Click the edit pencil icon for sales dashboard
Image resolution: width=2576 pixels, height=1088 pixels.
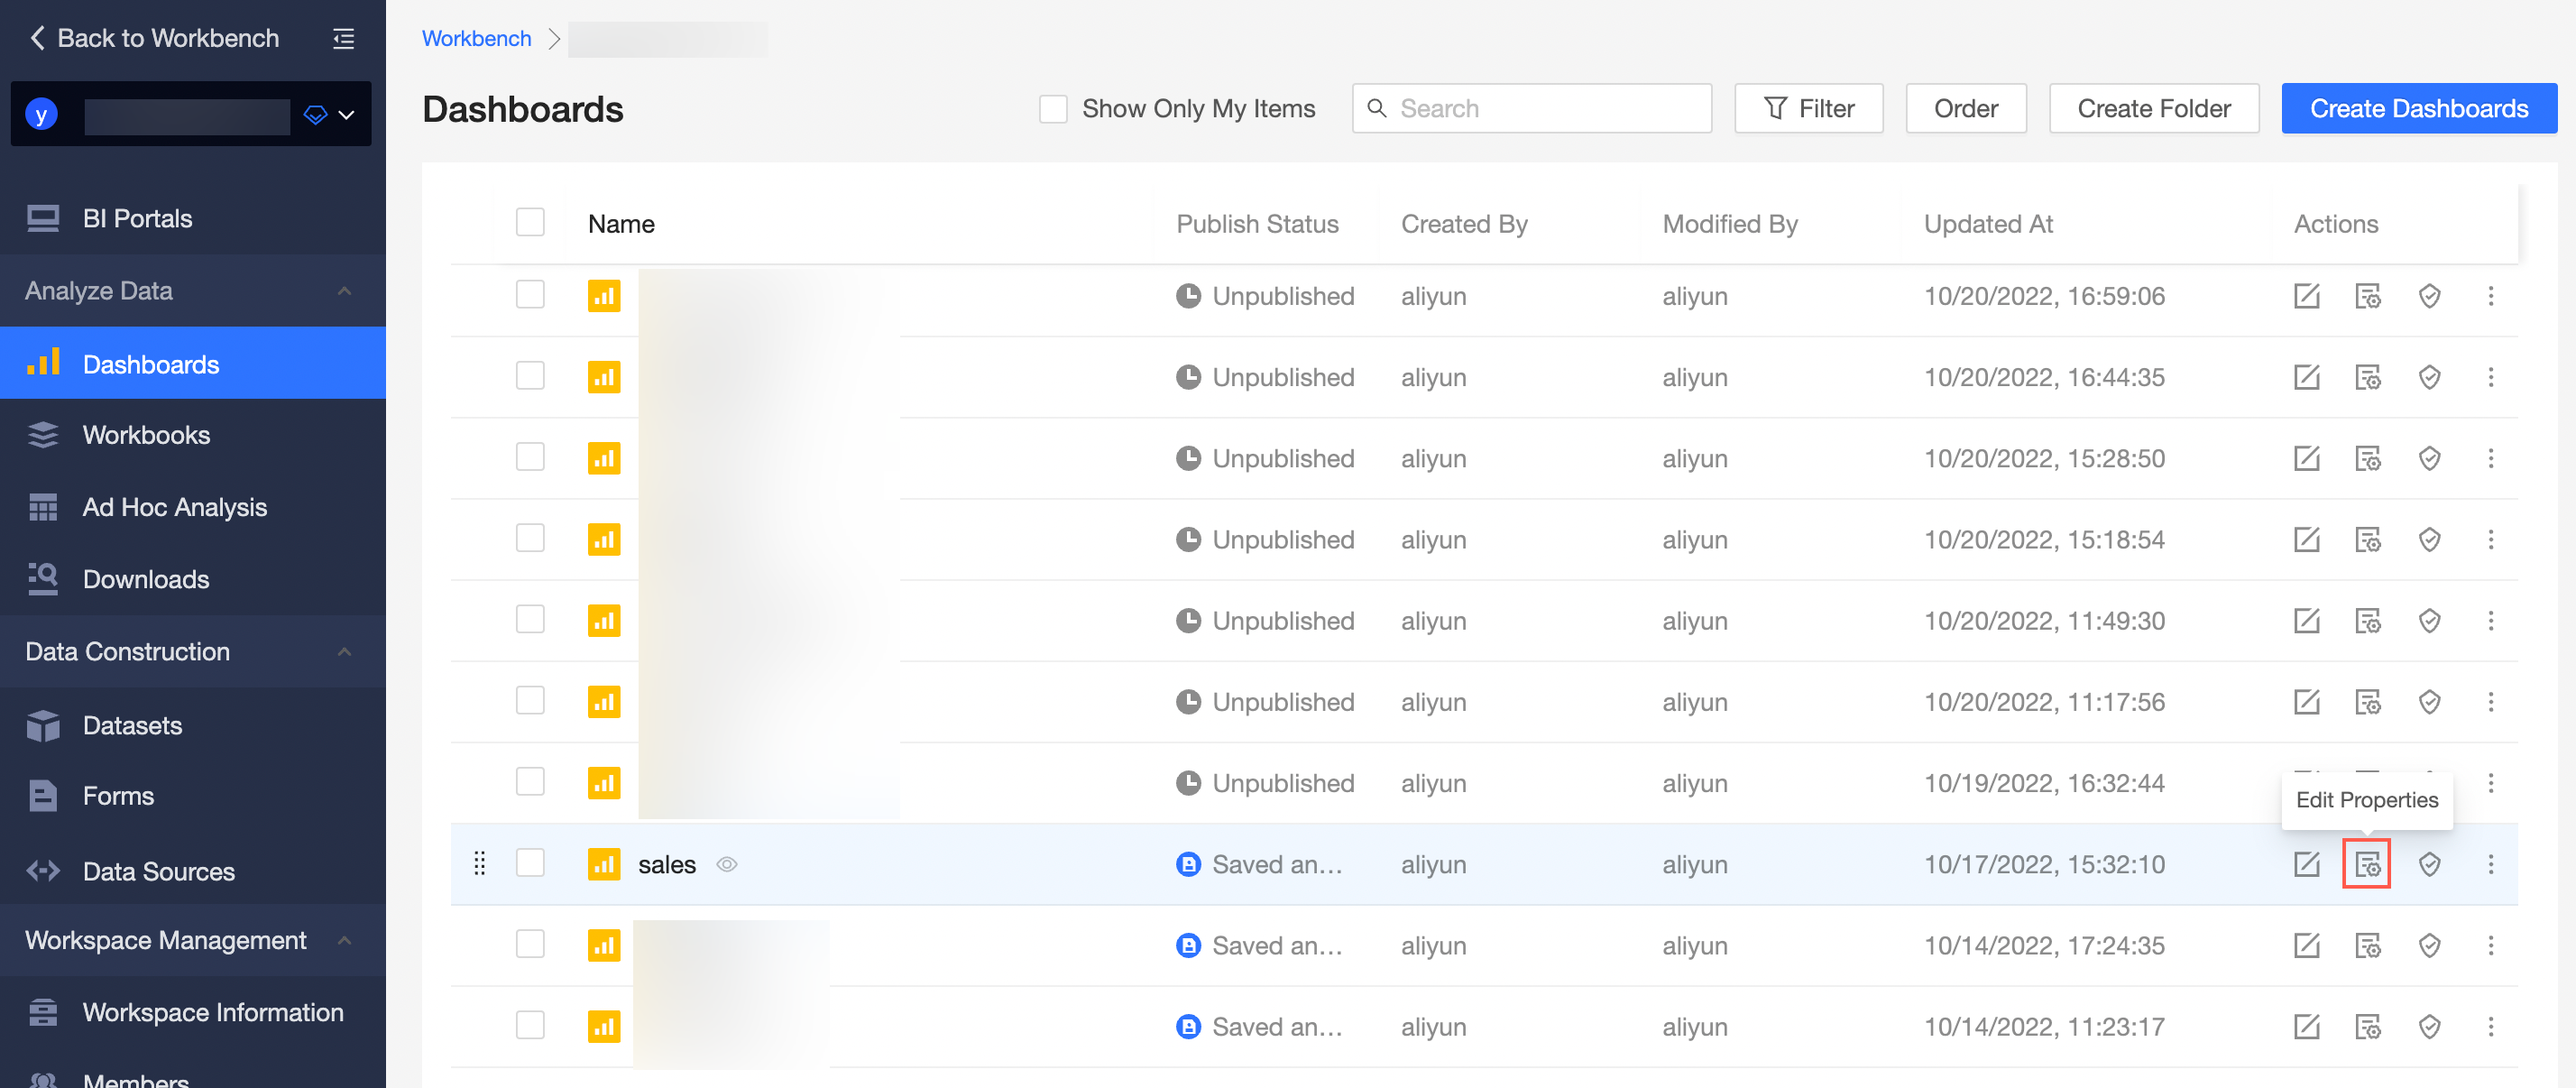(2305, 864)
